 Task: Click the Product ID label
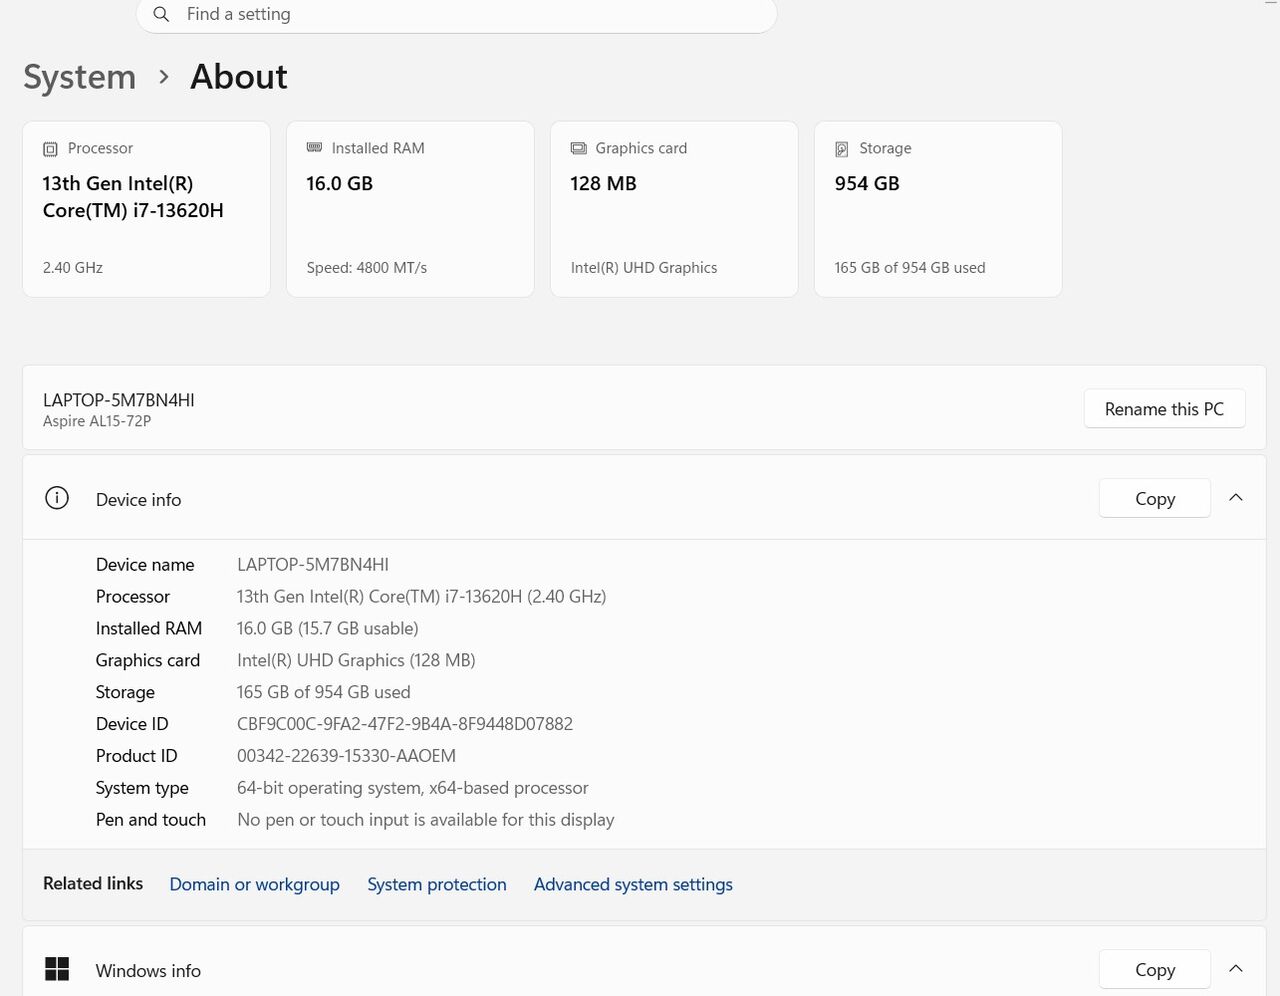(136, 756)
